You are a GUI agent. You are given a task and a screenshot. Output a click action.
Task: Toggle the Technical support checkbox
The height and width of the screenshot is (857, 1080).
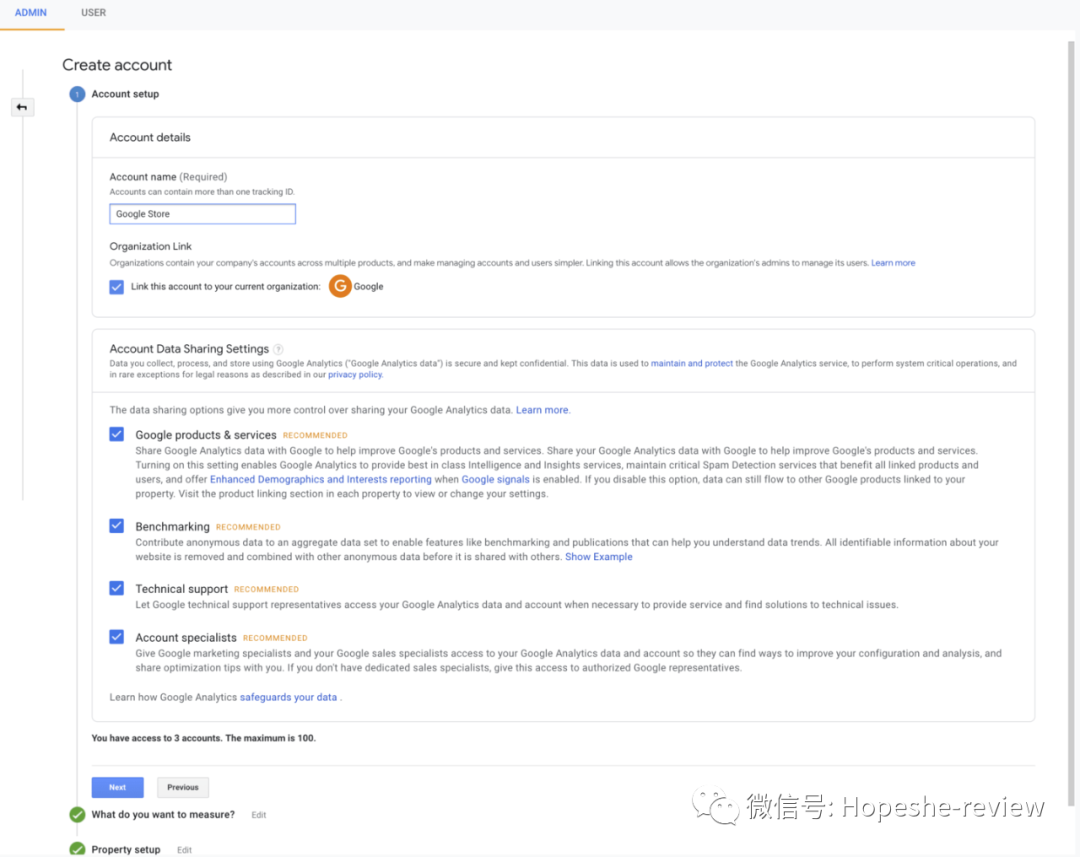coord(116,589)
